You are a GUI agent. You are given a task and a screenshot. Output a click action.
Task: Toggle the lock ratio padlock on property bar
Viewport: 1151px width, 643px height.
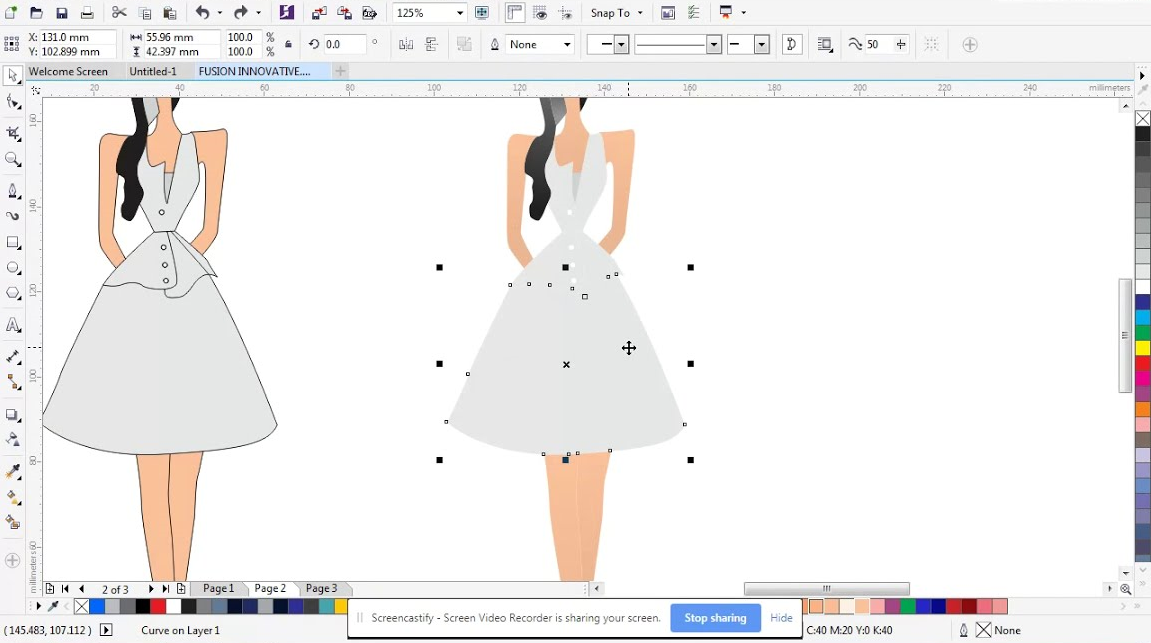287,44
